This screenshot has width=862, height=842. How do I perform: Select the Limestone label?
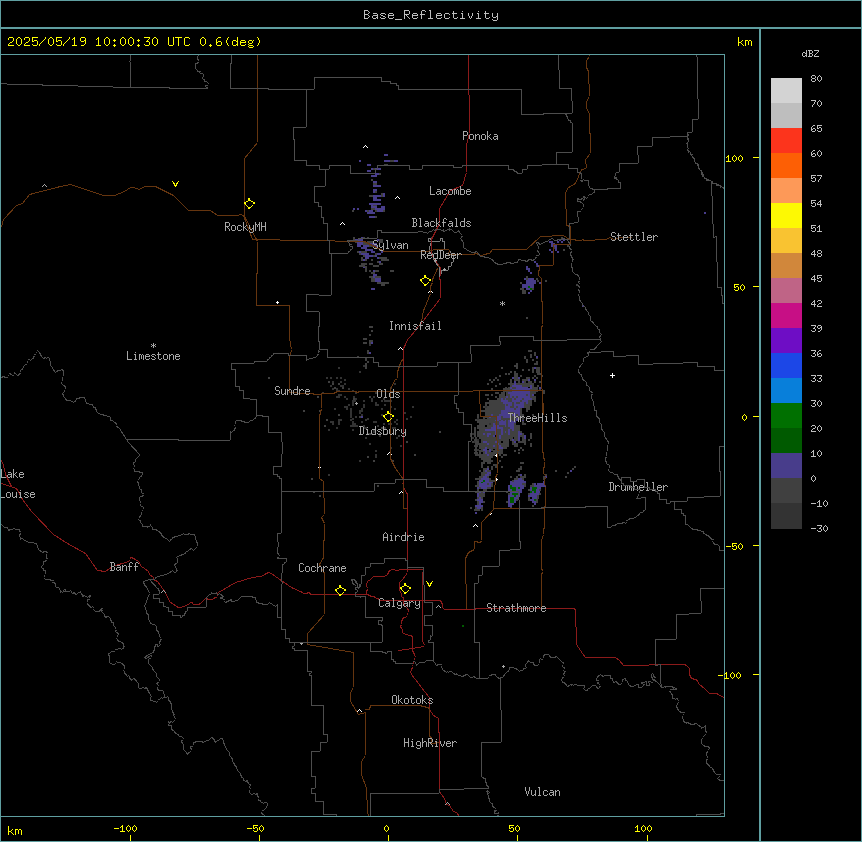point(153,356)
